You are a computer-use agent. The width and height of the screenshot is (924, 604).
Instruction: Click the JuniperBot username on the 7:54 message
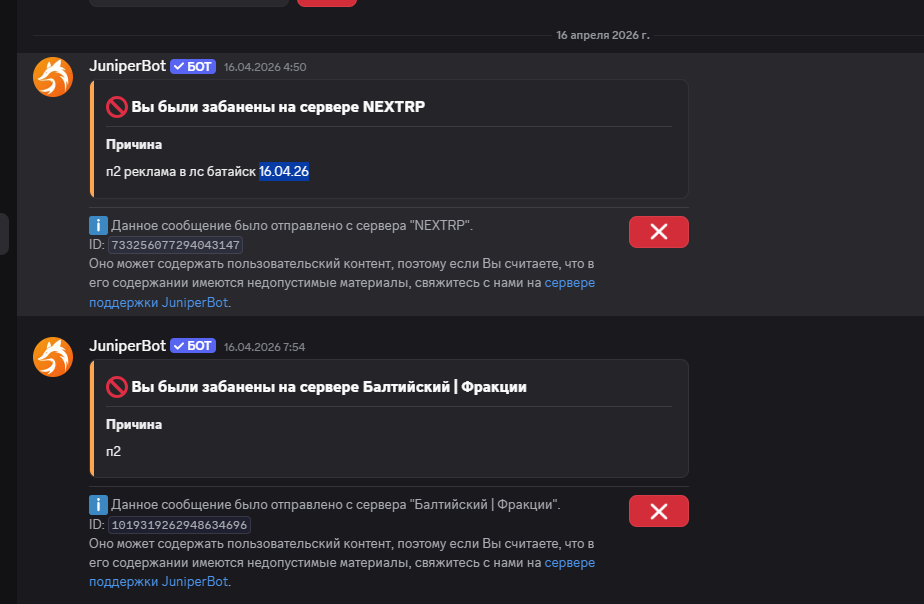(x=127, y=346)
